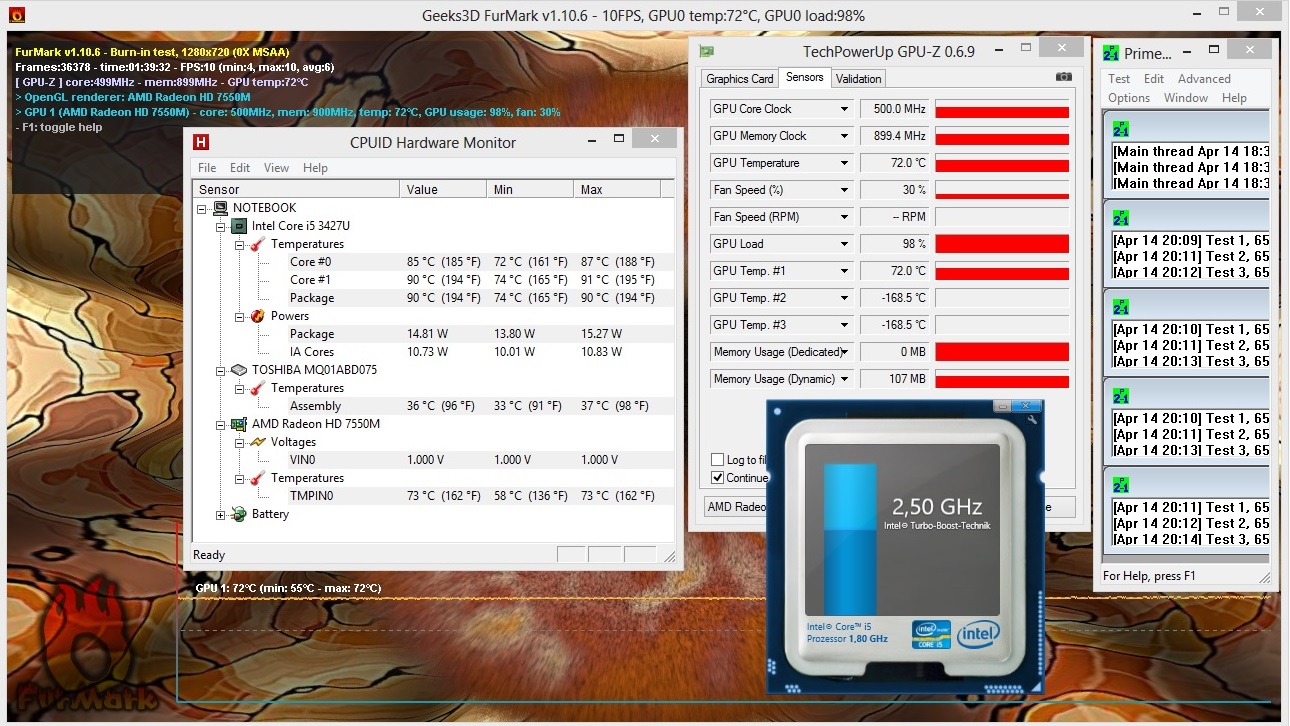Click the Sensor column header
The width and height of the screenshot is (1290, 726).
(296, 189)
